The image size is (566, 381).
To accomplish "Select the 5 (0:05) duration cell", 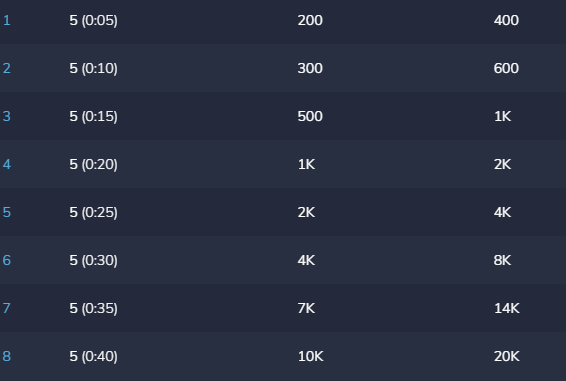I will [x=93, y=20].
